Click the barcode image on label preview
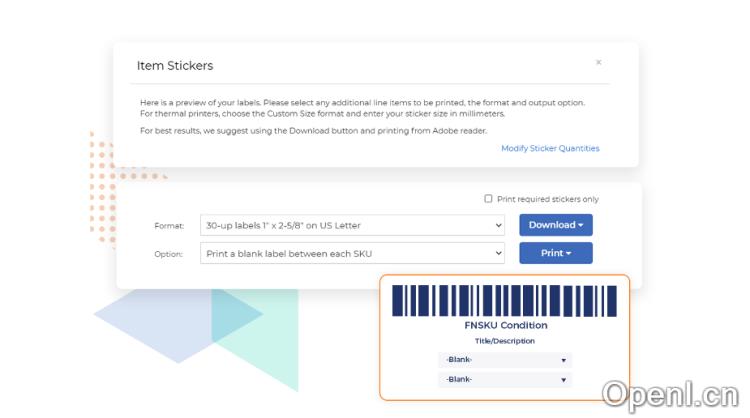 click(504, 300)
